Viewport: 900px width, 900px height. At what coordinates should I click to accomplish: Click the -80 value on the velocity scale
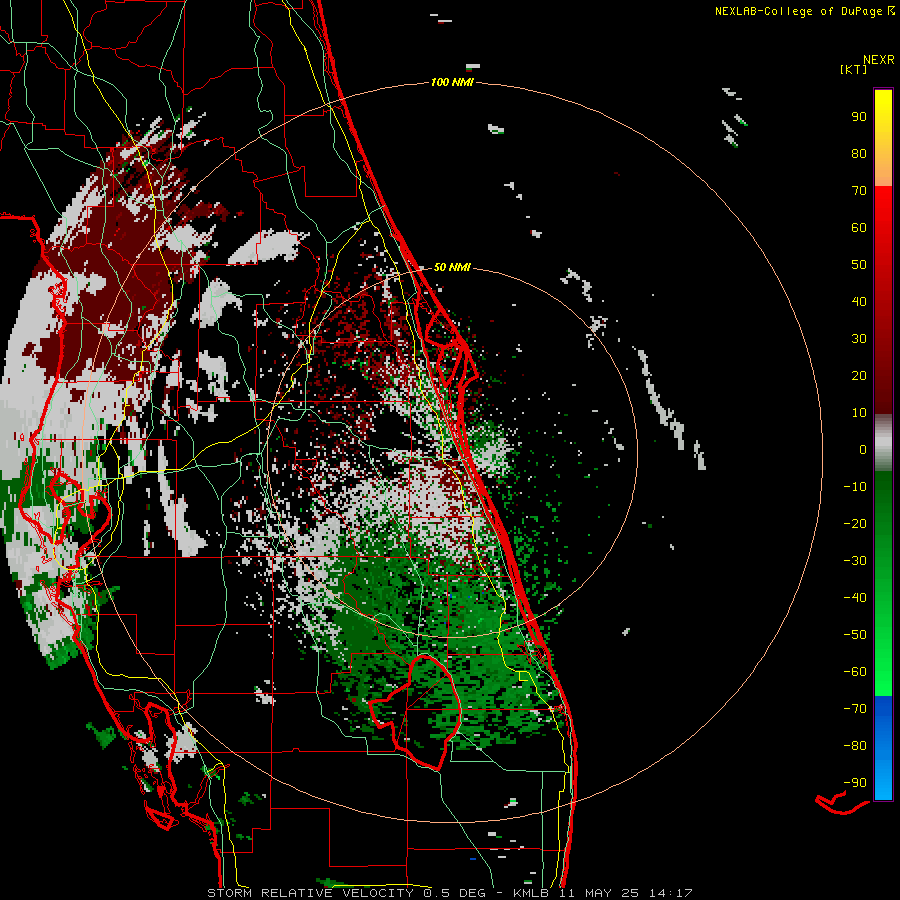(x=855, y=746)
